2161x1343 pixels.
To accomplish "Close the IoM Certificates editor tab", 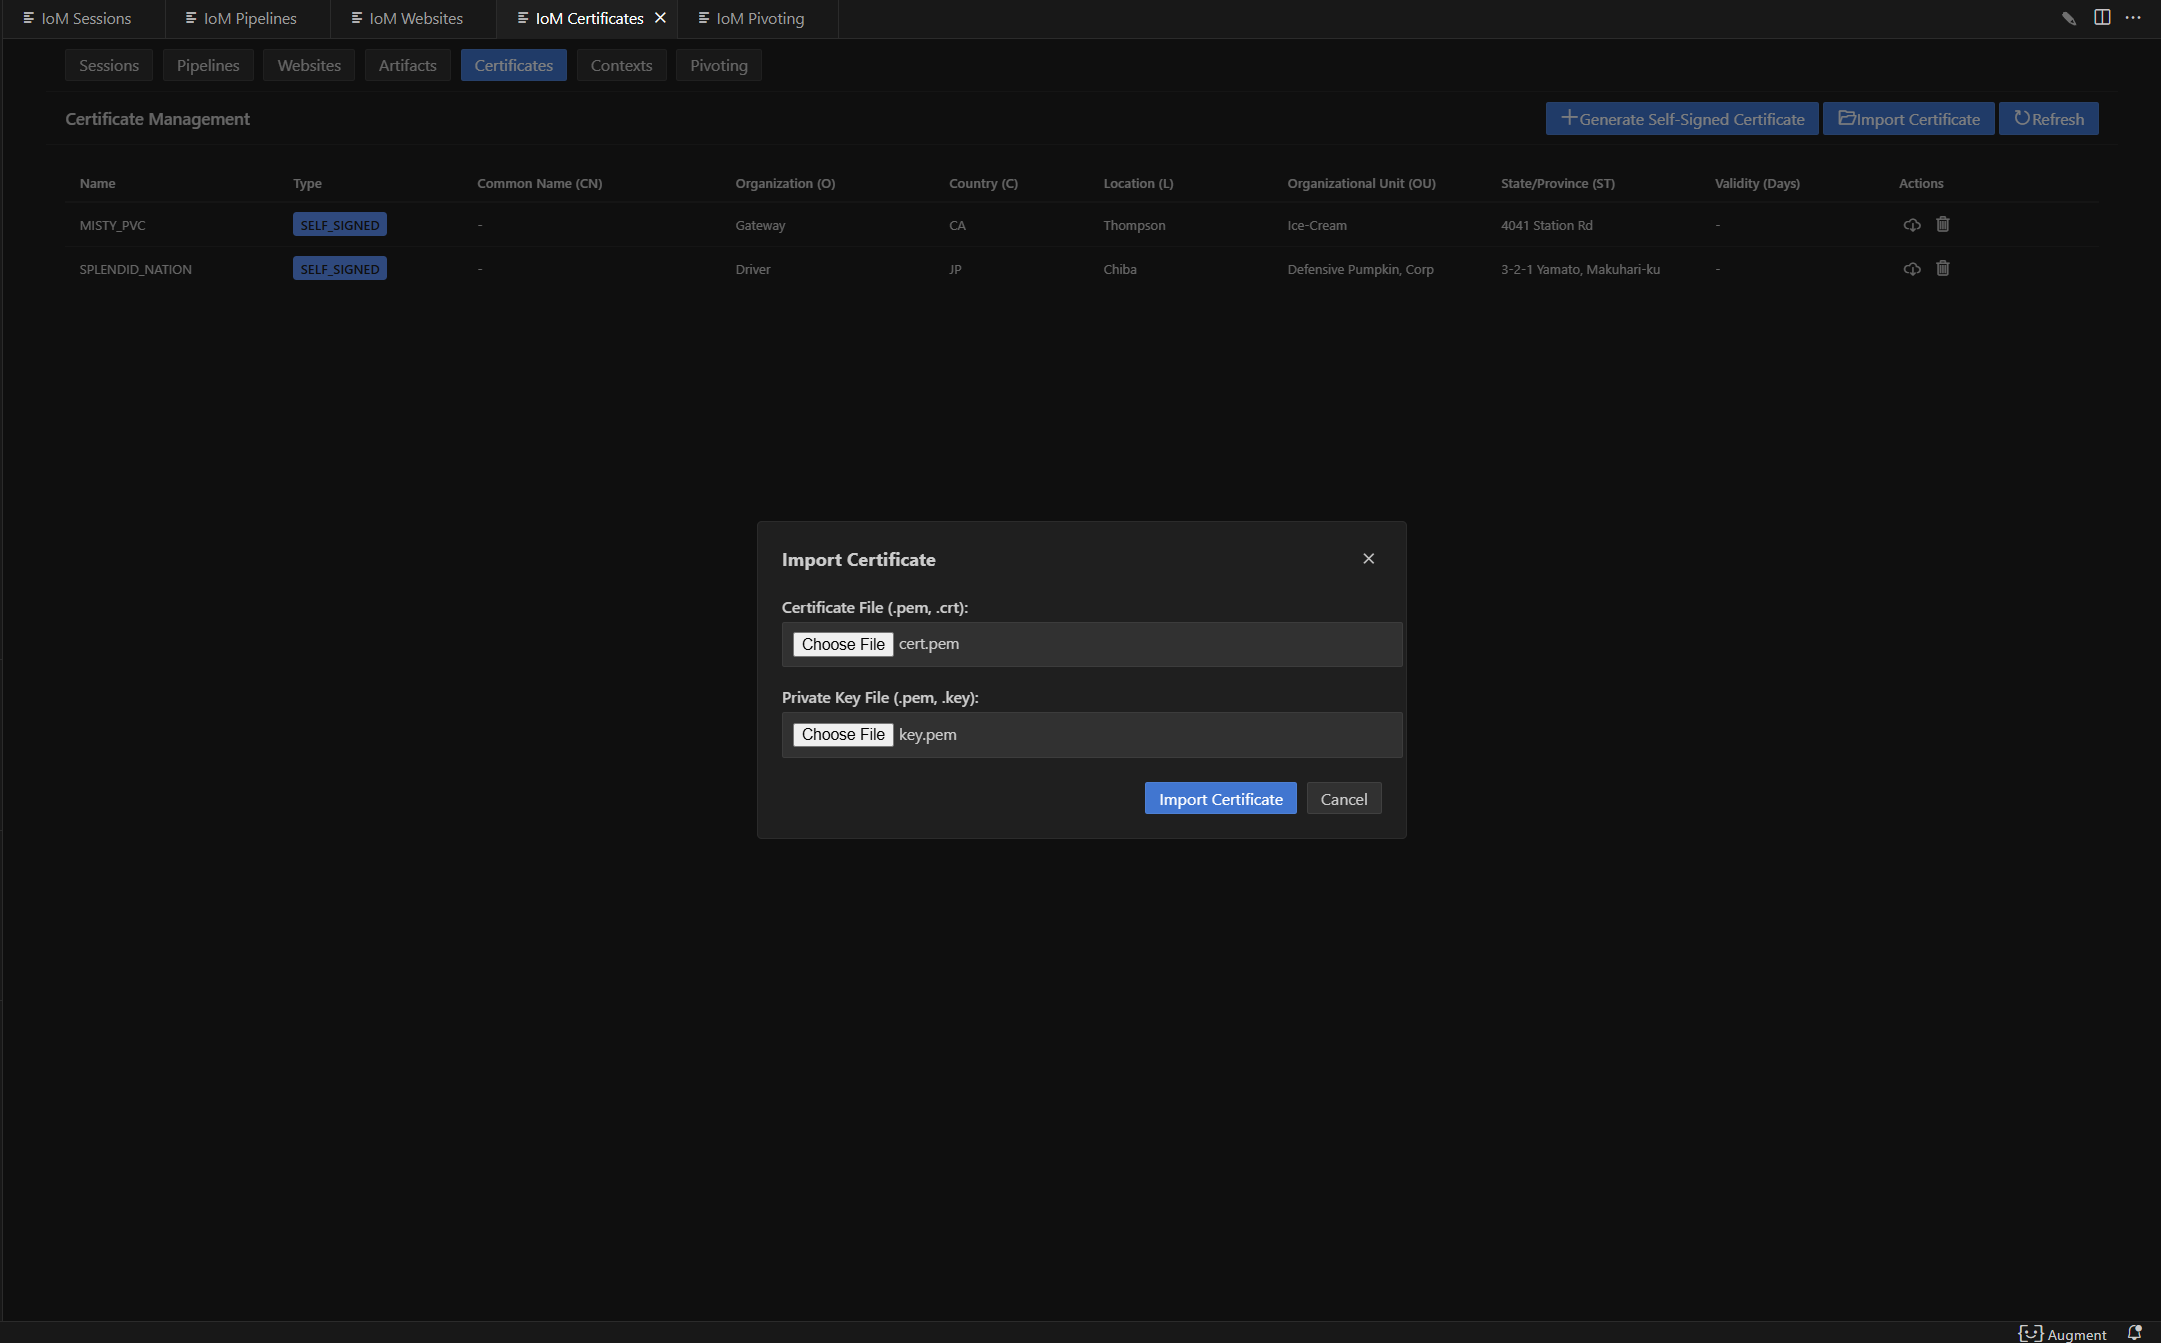I will tap(660, 18).
